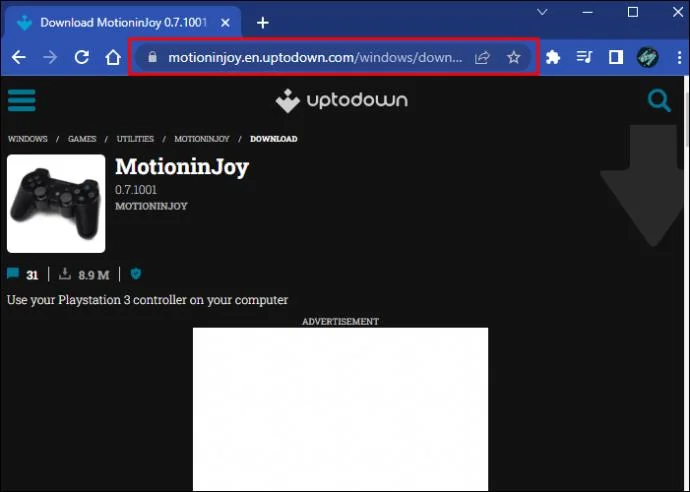This screenshot has width=690, height=492.
Task: Open the browser home page
Action: [x=113, y=57]
